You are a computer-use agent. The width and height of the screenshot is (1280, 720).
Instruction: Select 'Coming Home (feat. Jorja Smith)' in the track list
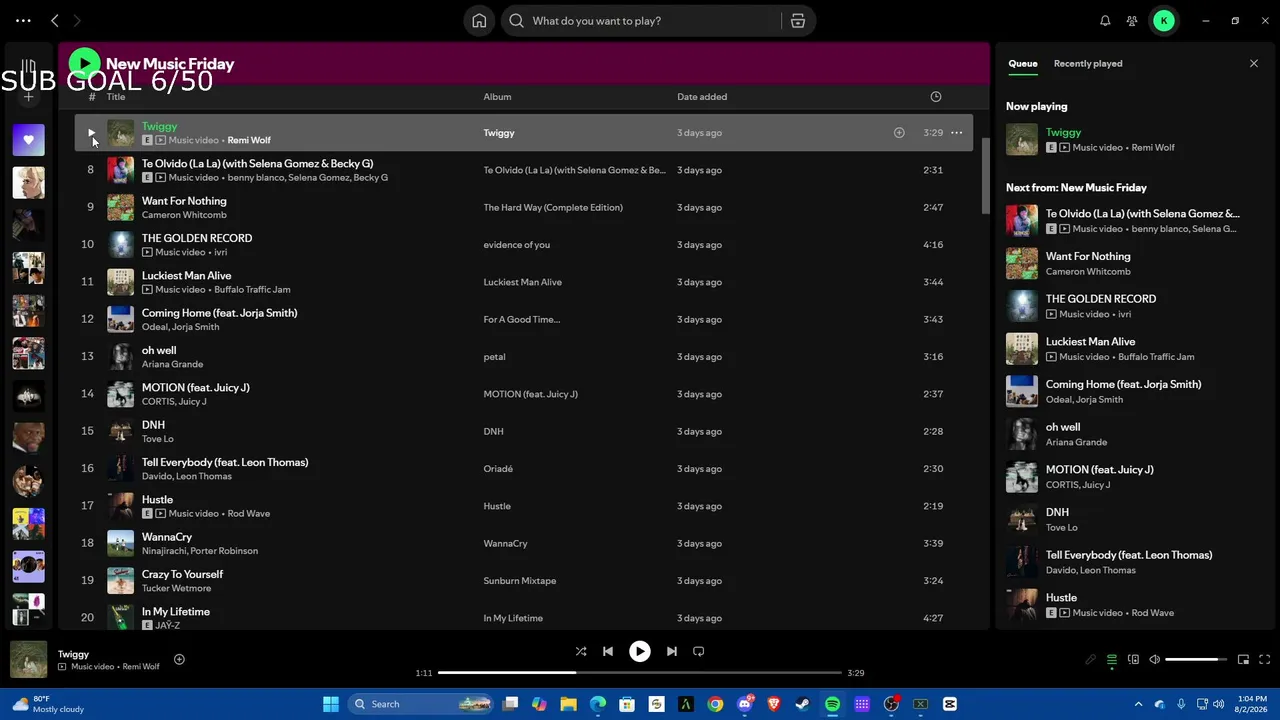[219, 313]
